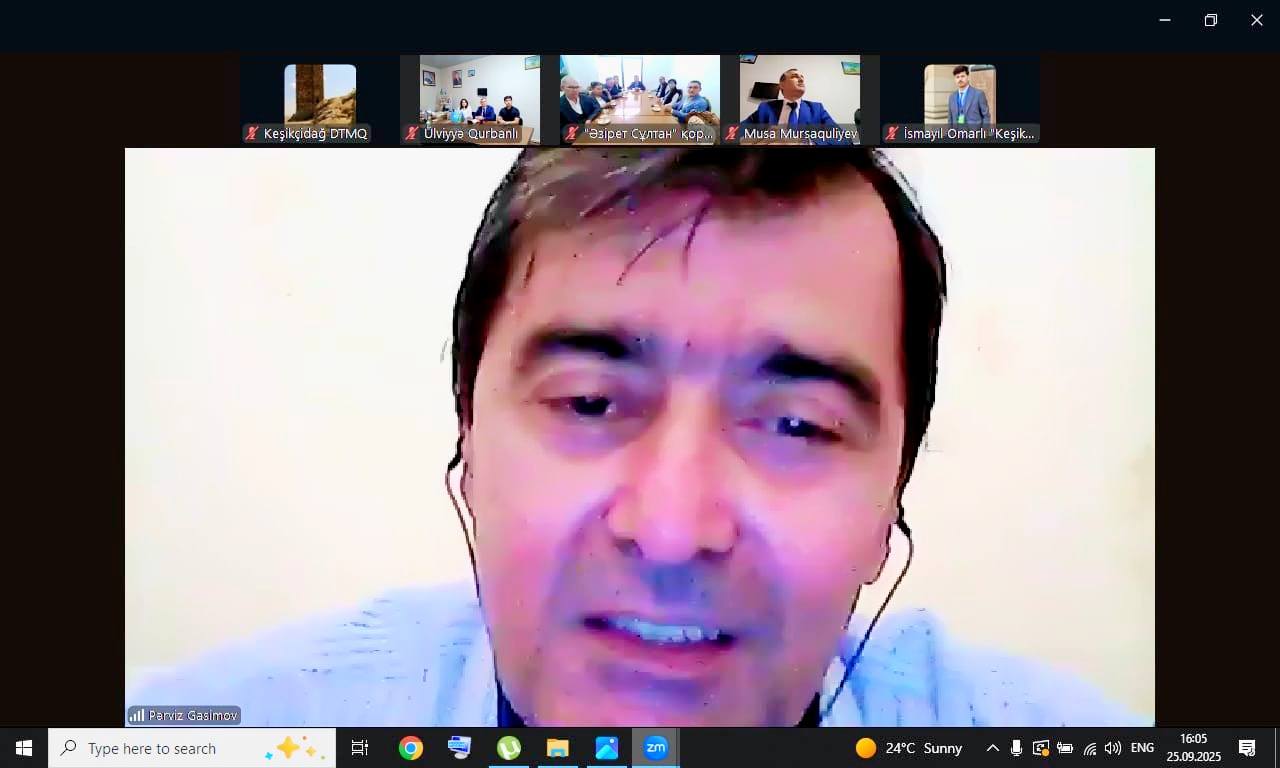
Task: Open the Wi-Fi network icon in tray
Action: (x=1089, y=748)
